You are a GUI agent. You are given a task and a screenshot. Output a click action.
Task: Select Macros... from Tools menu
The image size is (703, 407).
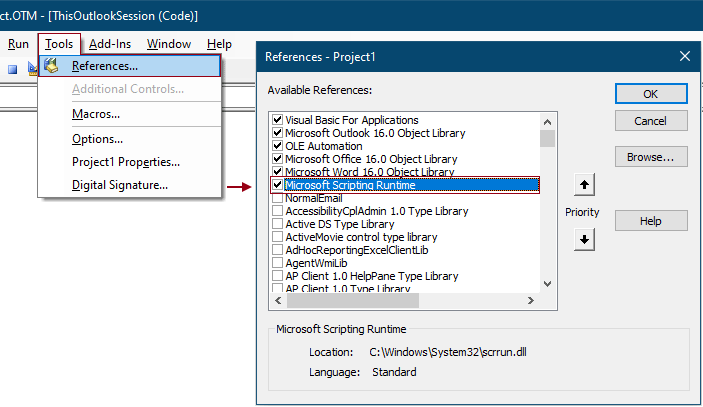(x=96, y=114)
